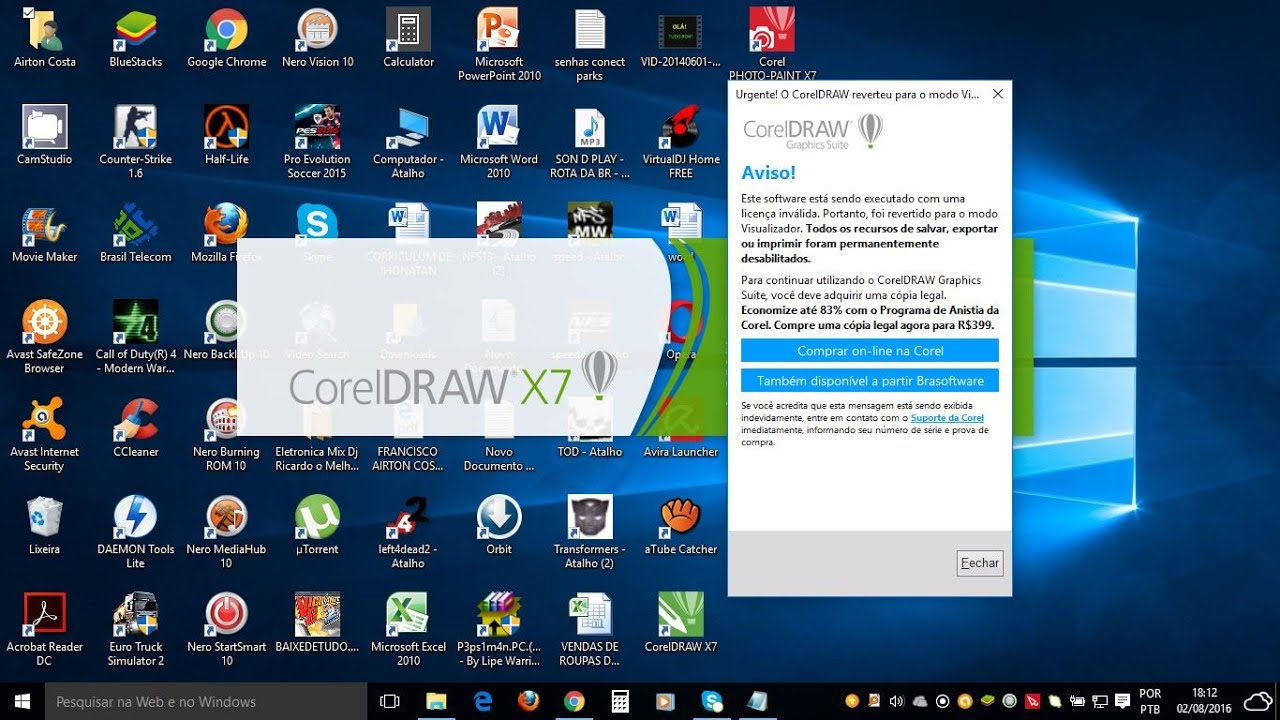Launch aTube Catcher
Viewport: 1280px width, 720px height.
[x=681, y=525]
